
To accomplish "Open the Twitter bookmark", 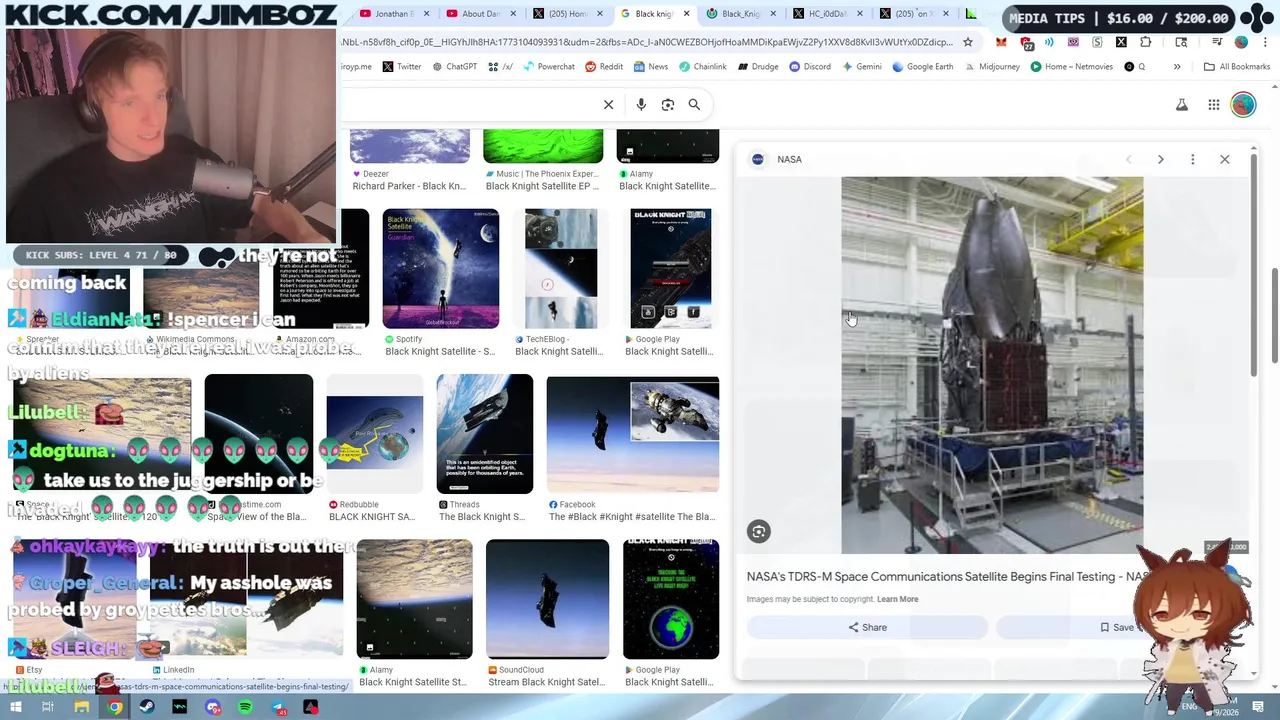I will point(402,67).
